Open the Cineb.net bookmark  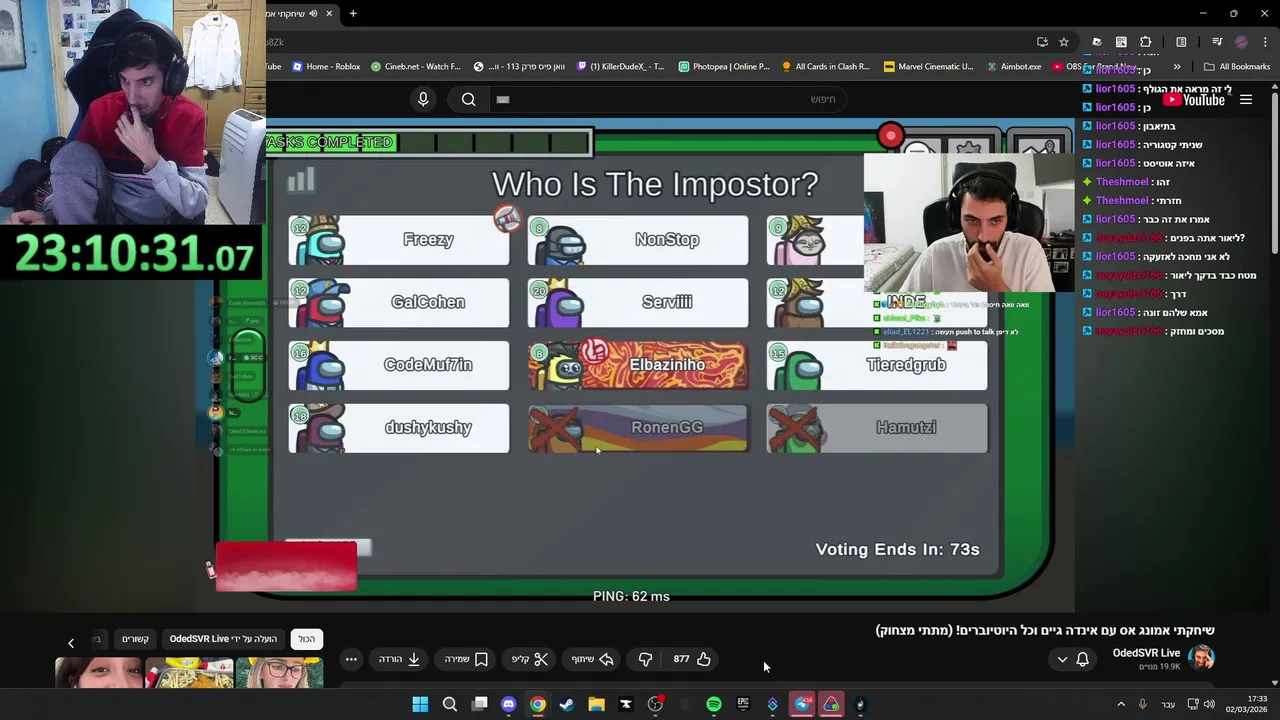click(416, 67)
